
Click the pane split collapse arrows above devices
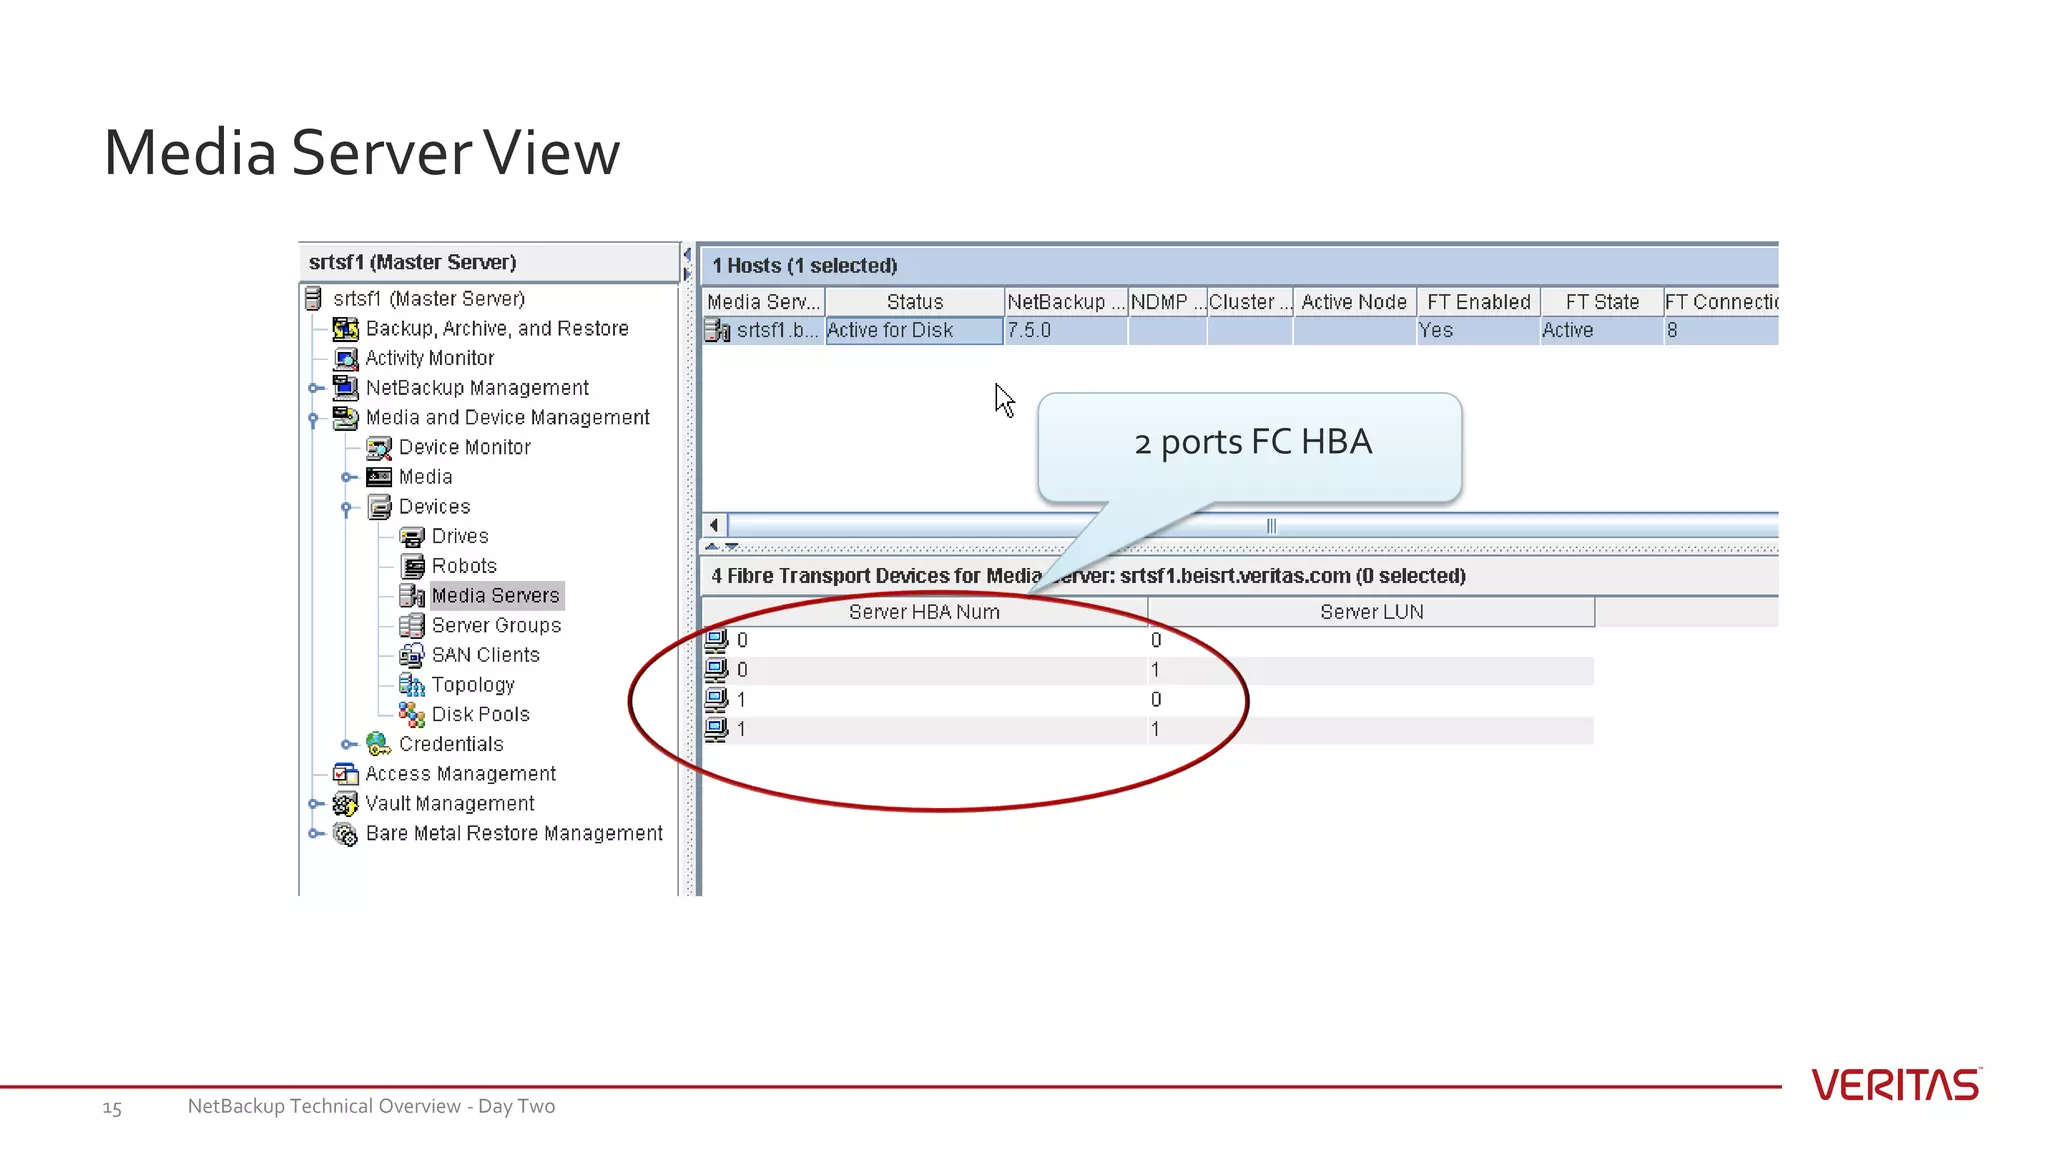click(x=722, y=547)
